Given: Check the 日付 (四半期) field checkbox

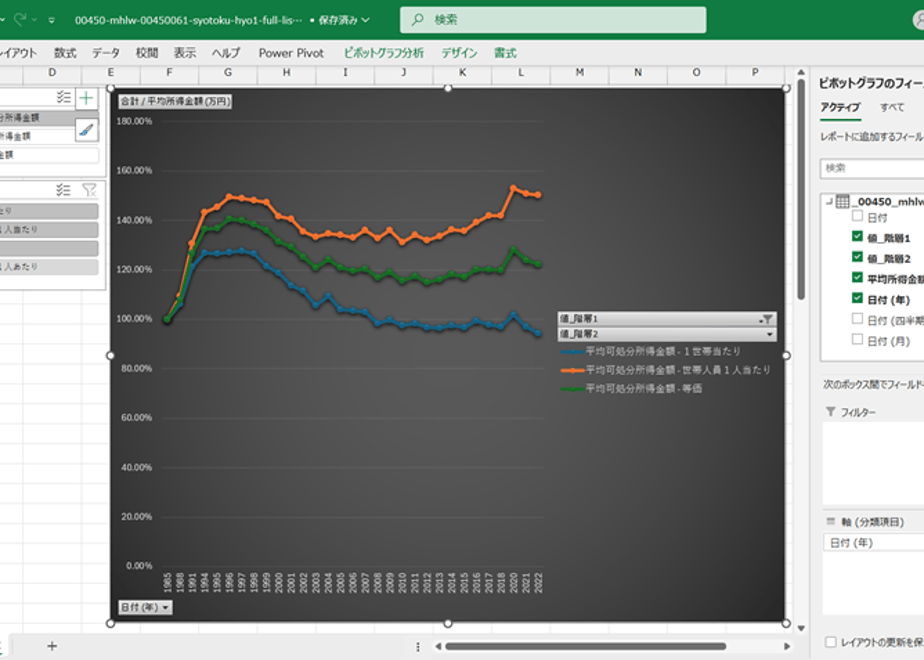Looking at the screenshot, I should [857, 319].
